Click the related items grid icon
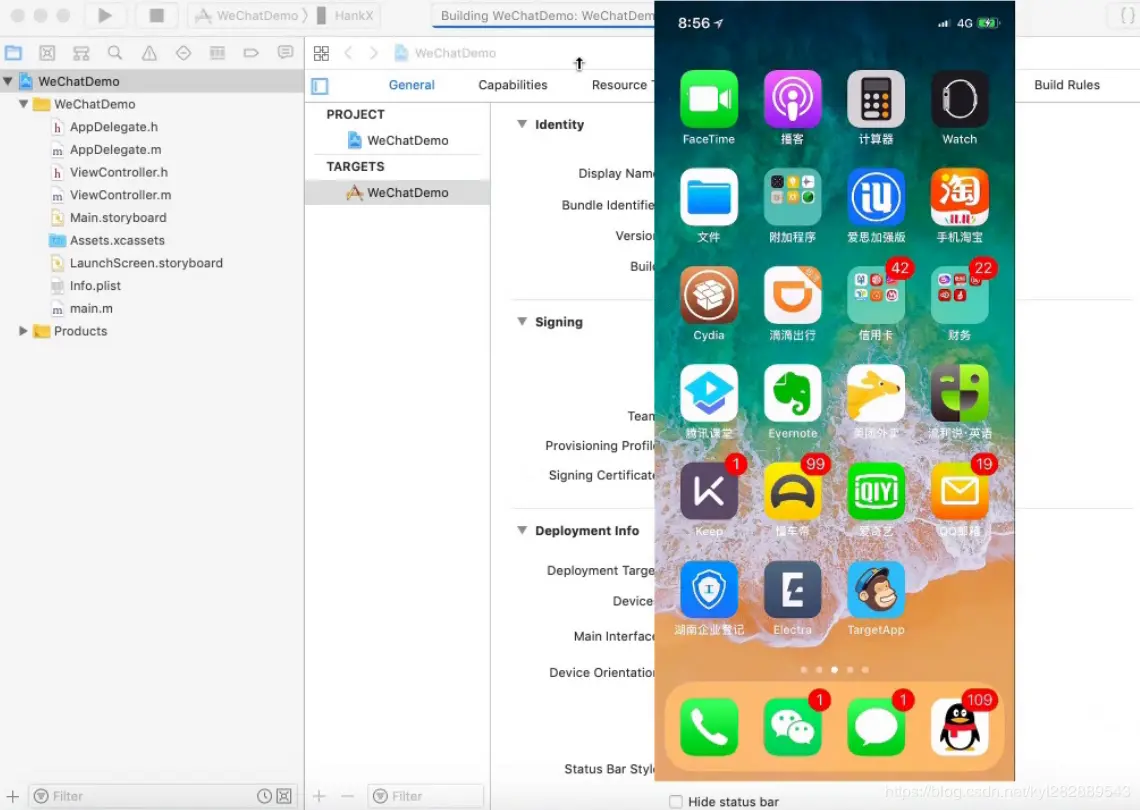1140x810 pixels. [x=321, y=53]
